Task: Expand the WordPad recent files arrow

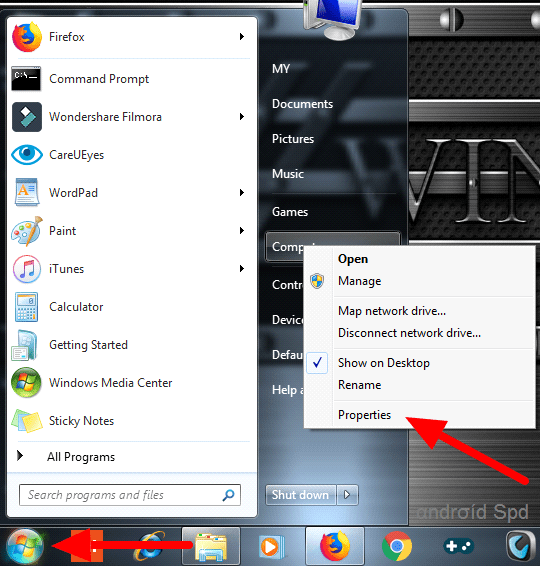Action: tap(242, 192)
